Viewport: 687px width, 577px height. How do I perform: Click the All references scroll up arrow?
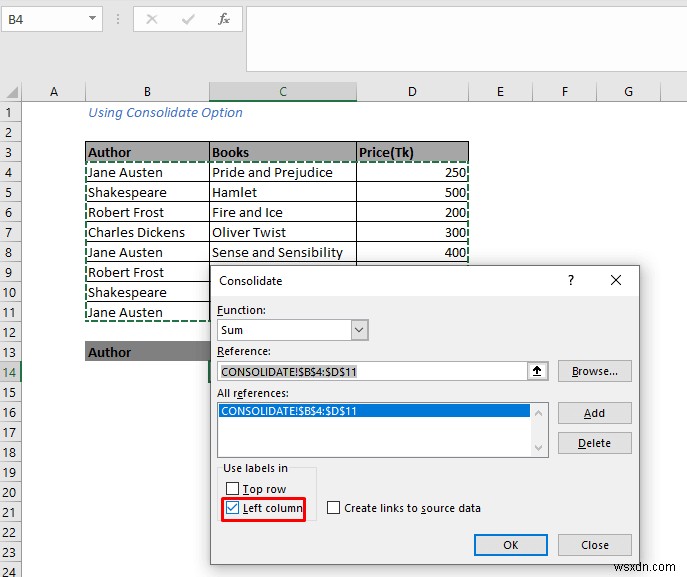point(538,413)
